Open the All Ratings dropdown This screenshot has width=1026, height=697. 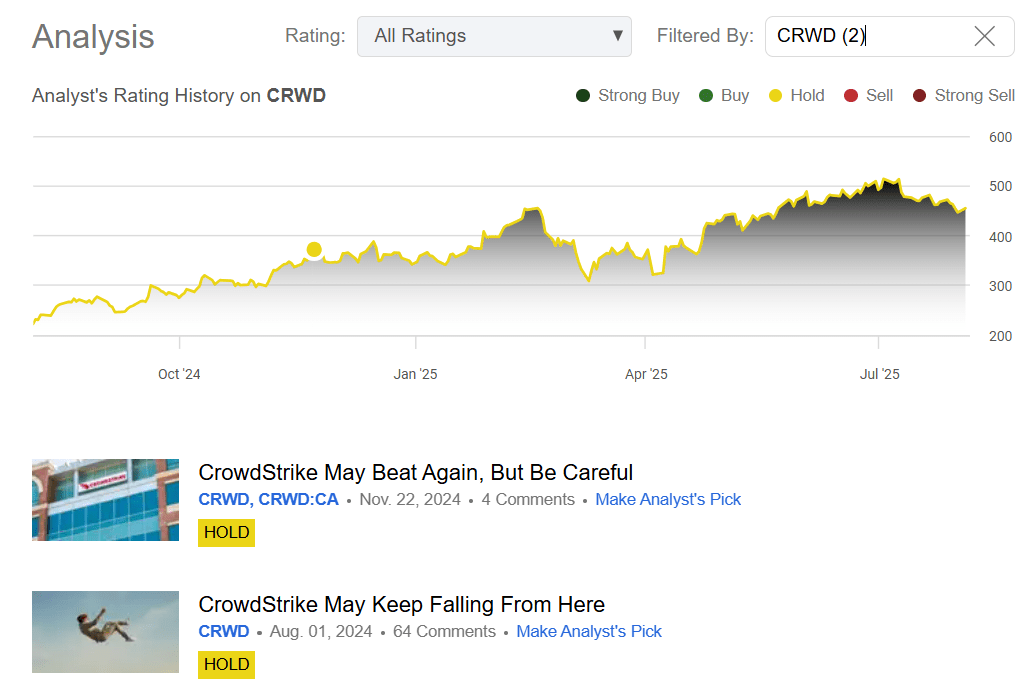[494, 35]
